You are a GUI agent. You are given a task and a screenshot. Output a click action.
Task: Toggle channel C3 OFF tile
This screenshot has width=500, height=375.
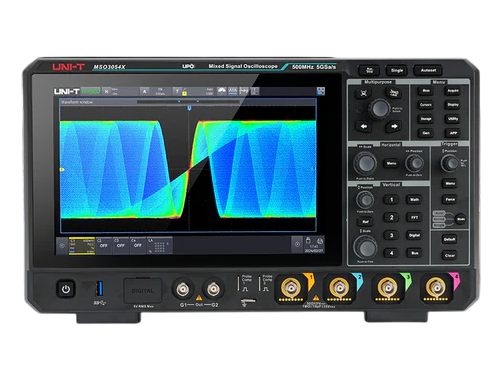[x=121, y=246]
